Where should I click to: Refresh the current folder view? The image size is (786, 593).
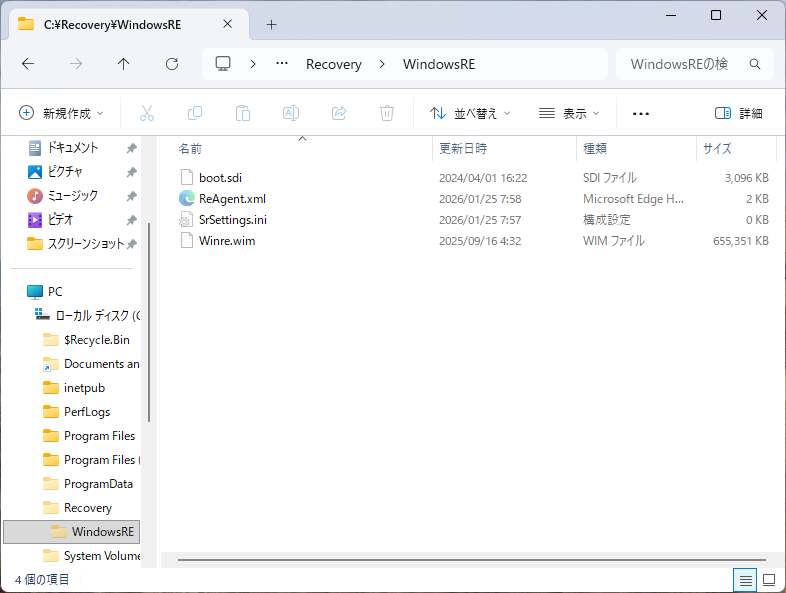(172, 64)
